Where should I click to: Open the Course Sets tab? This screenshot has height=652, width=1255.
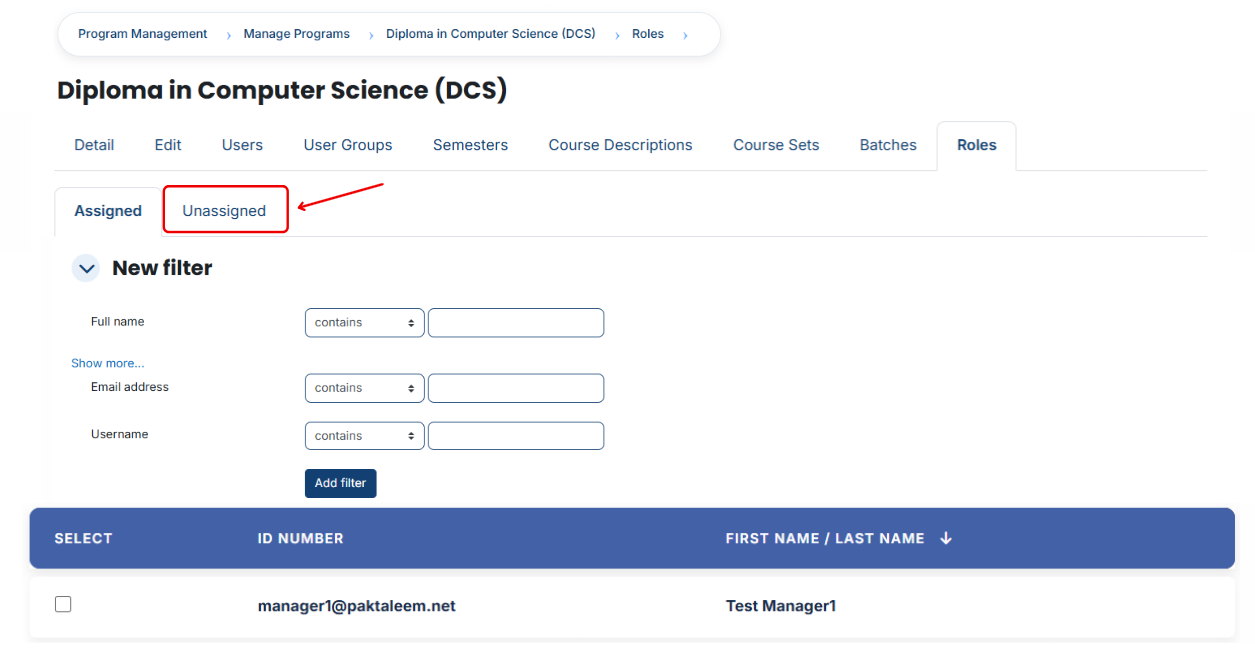coord(776,145)
